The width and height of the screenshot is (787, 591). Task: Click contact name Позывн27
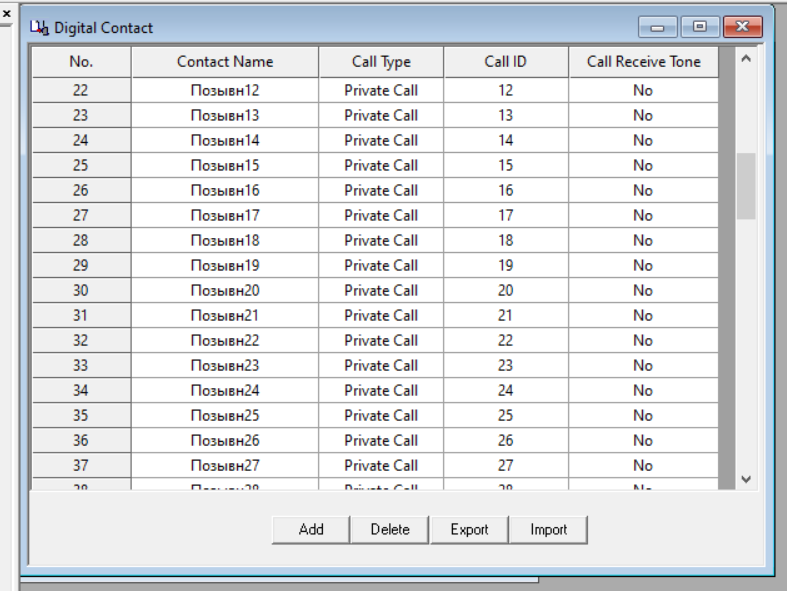click(x=225, y=465)
